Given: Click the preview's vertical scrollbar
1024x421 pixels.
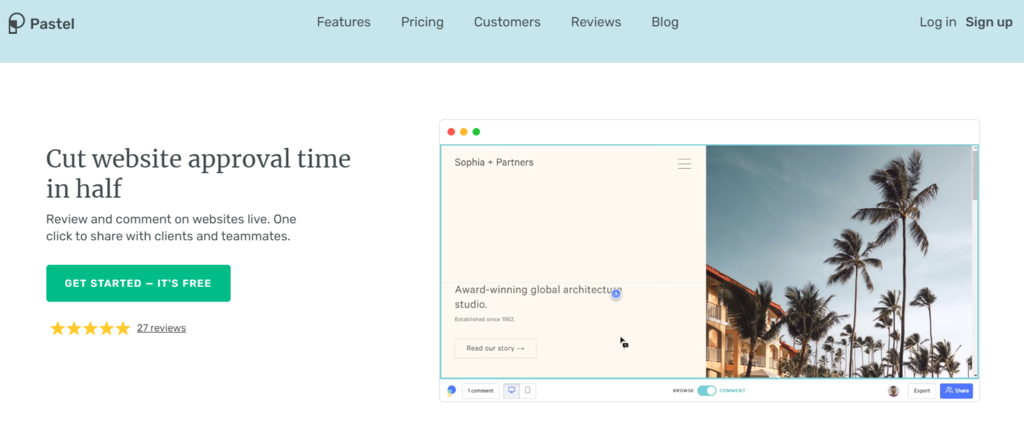Looking at the screenshot, I should [x=974, y=175].
